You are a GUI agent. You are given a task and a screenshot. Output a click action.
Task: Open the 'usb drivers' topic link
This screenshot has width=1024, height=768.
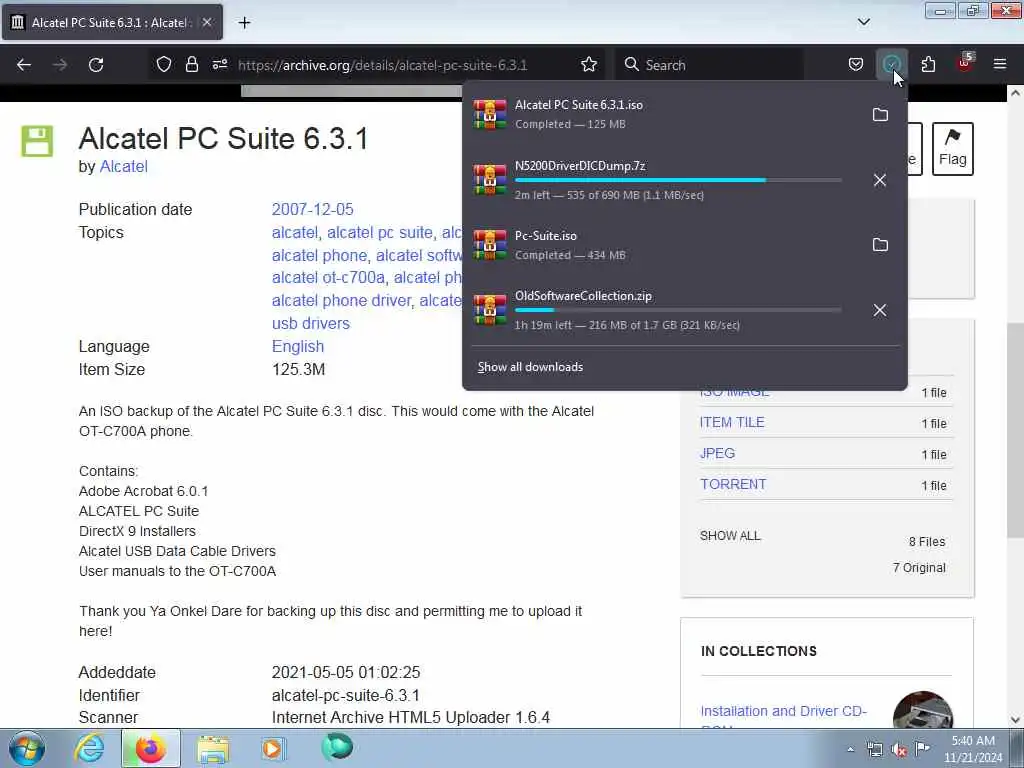(311, 323)
